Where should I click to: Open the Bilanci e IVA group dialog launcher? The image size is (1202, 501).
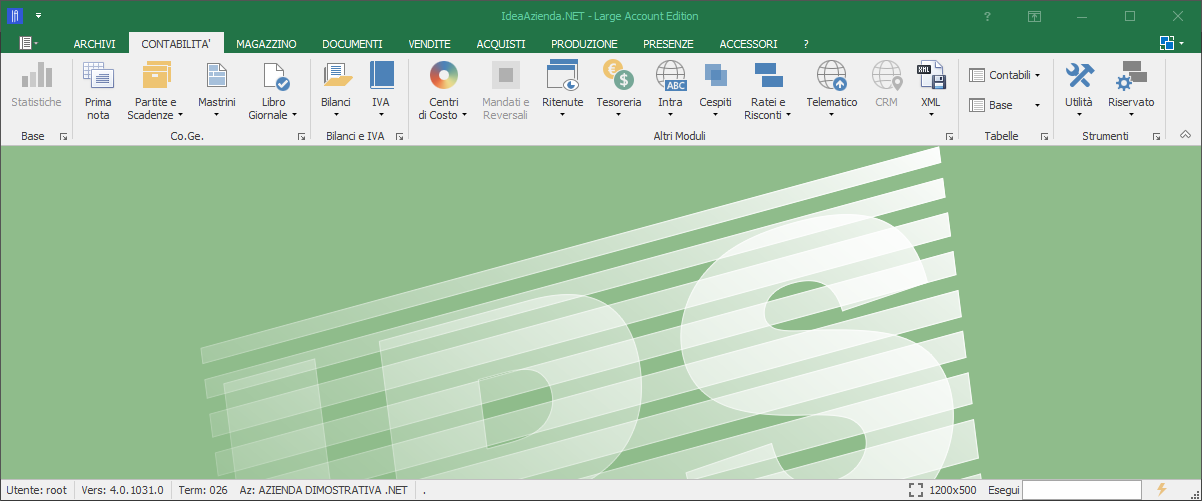[x=398, y=136]
